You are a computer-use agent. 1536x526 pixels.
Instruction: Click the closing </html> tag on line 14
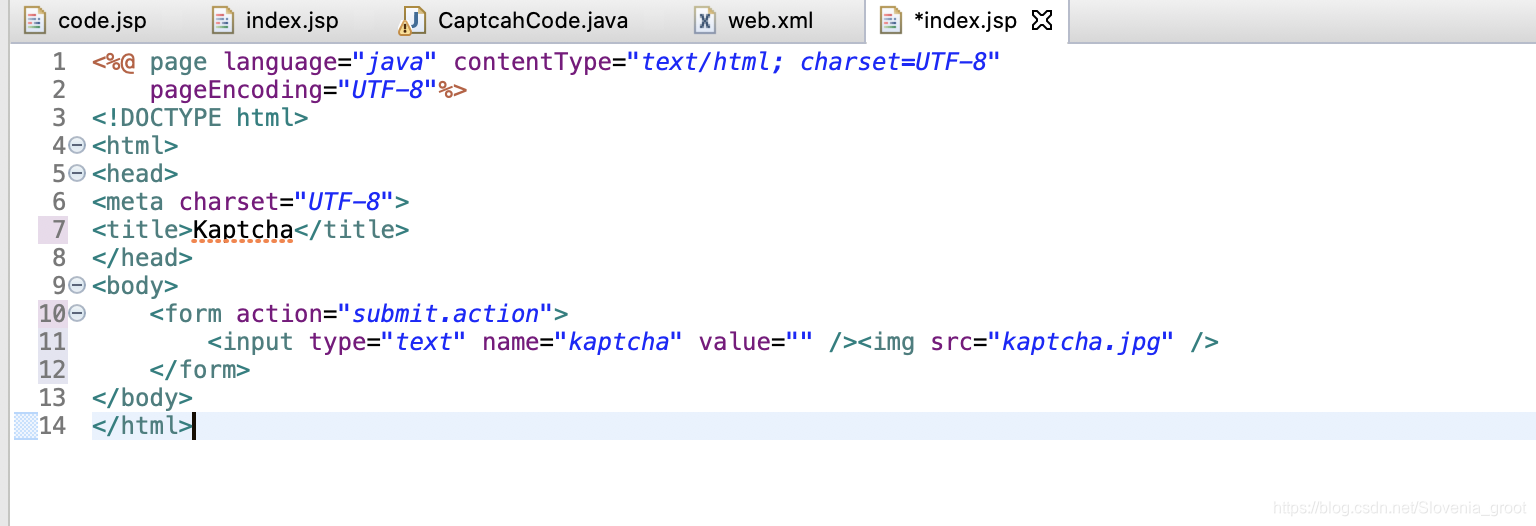(x=142, y=426)
